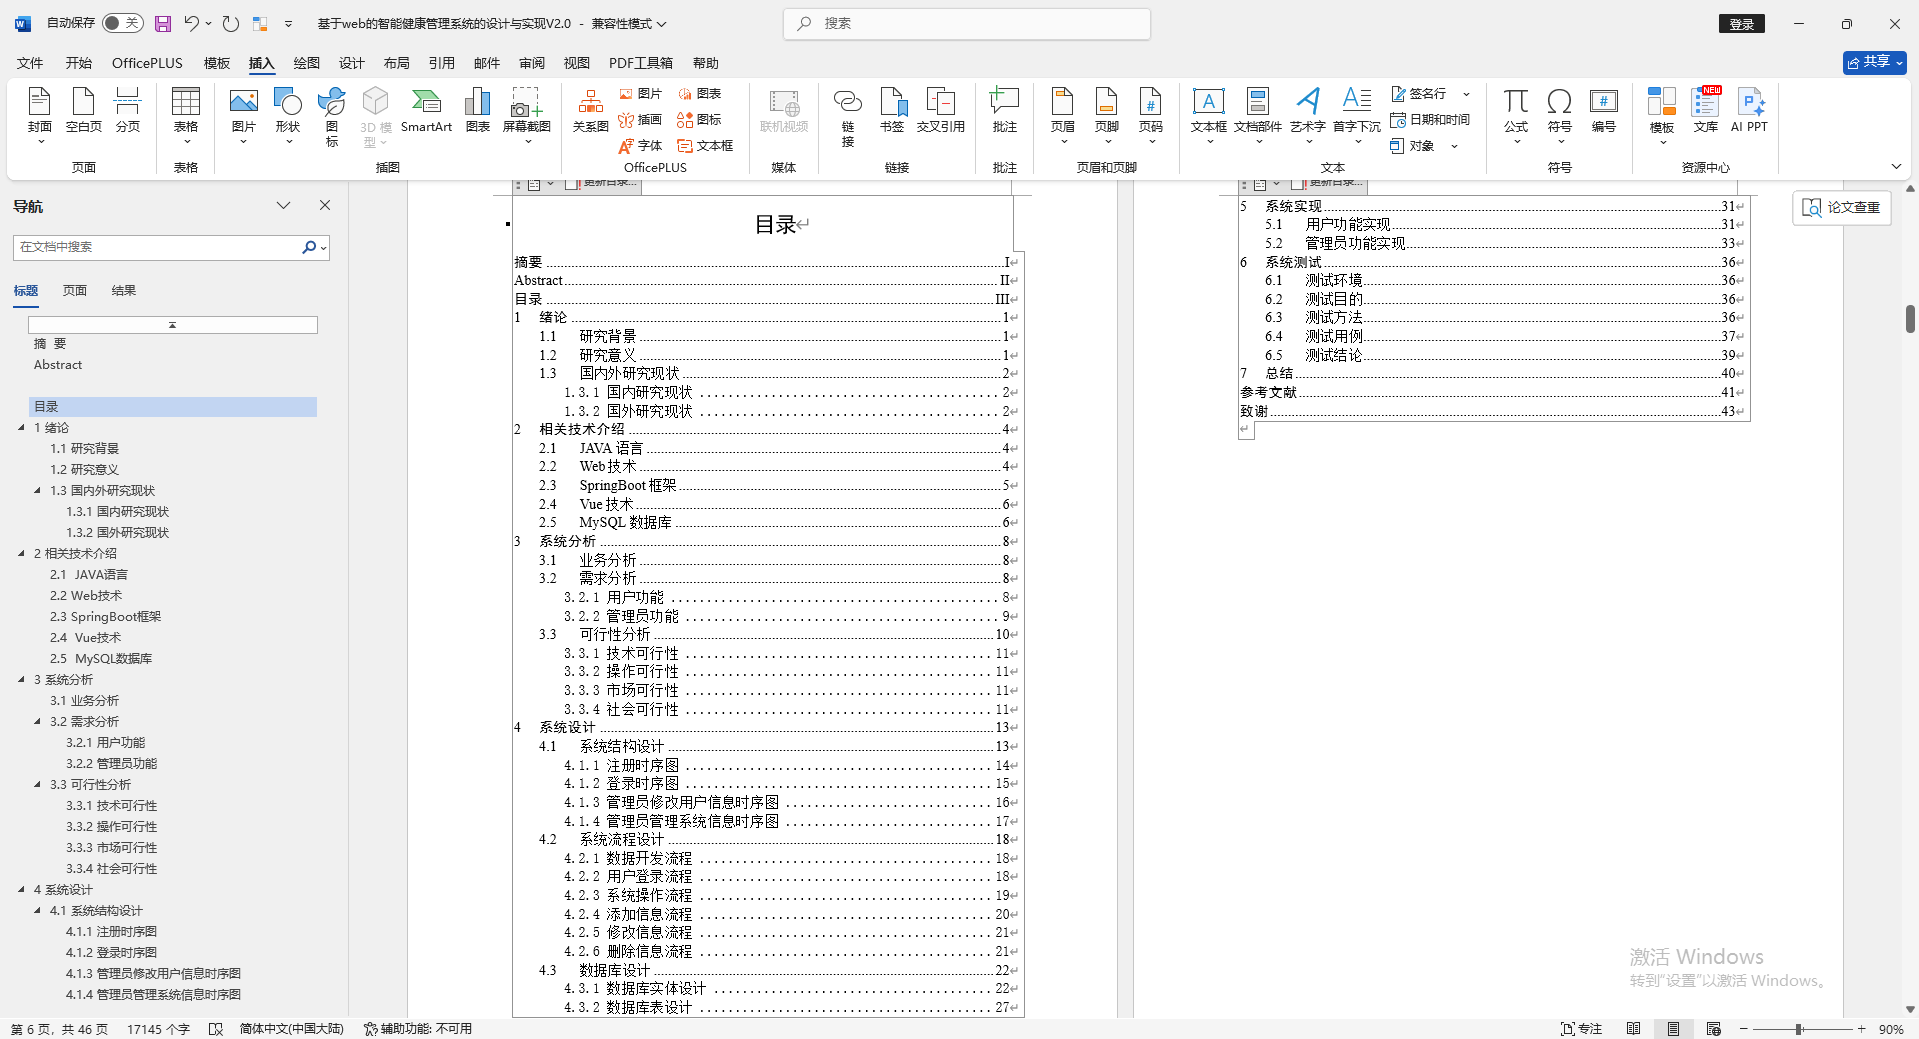Viewport: 1919px width, 1039px height.
Task: Click the 论文查重 button
Action: 1840,207
